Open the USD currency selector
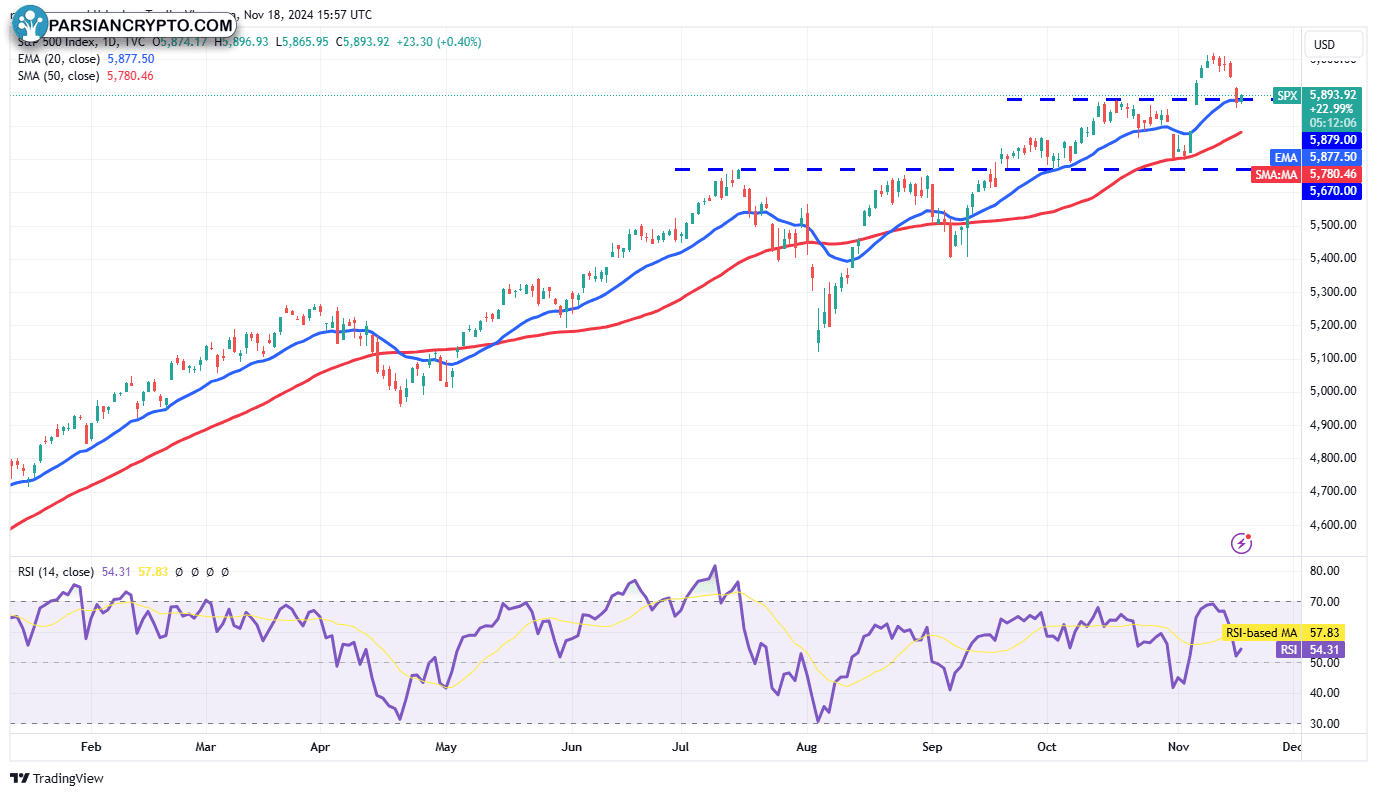This screenshot has height=796, width=1377. pos(1334,45)
